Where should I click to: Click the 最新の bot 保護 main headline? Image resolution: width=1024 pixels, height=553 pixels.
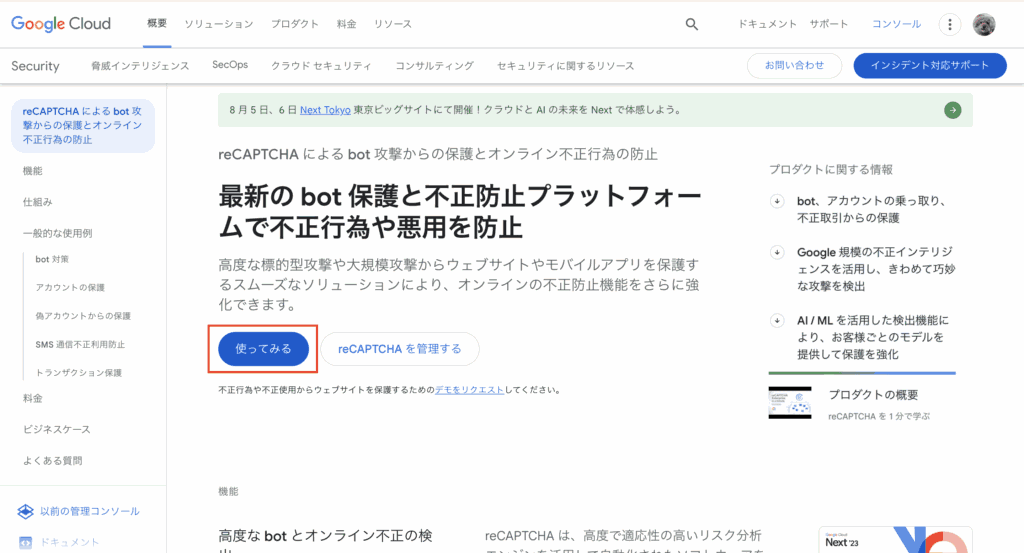460,212
